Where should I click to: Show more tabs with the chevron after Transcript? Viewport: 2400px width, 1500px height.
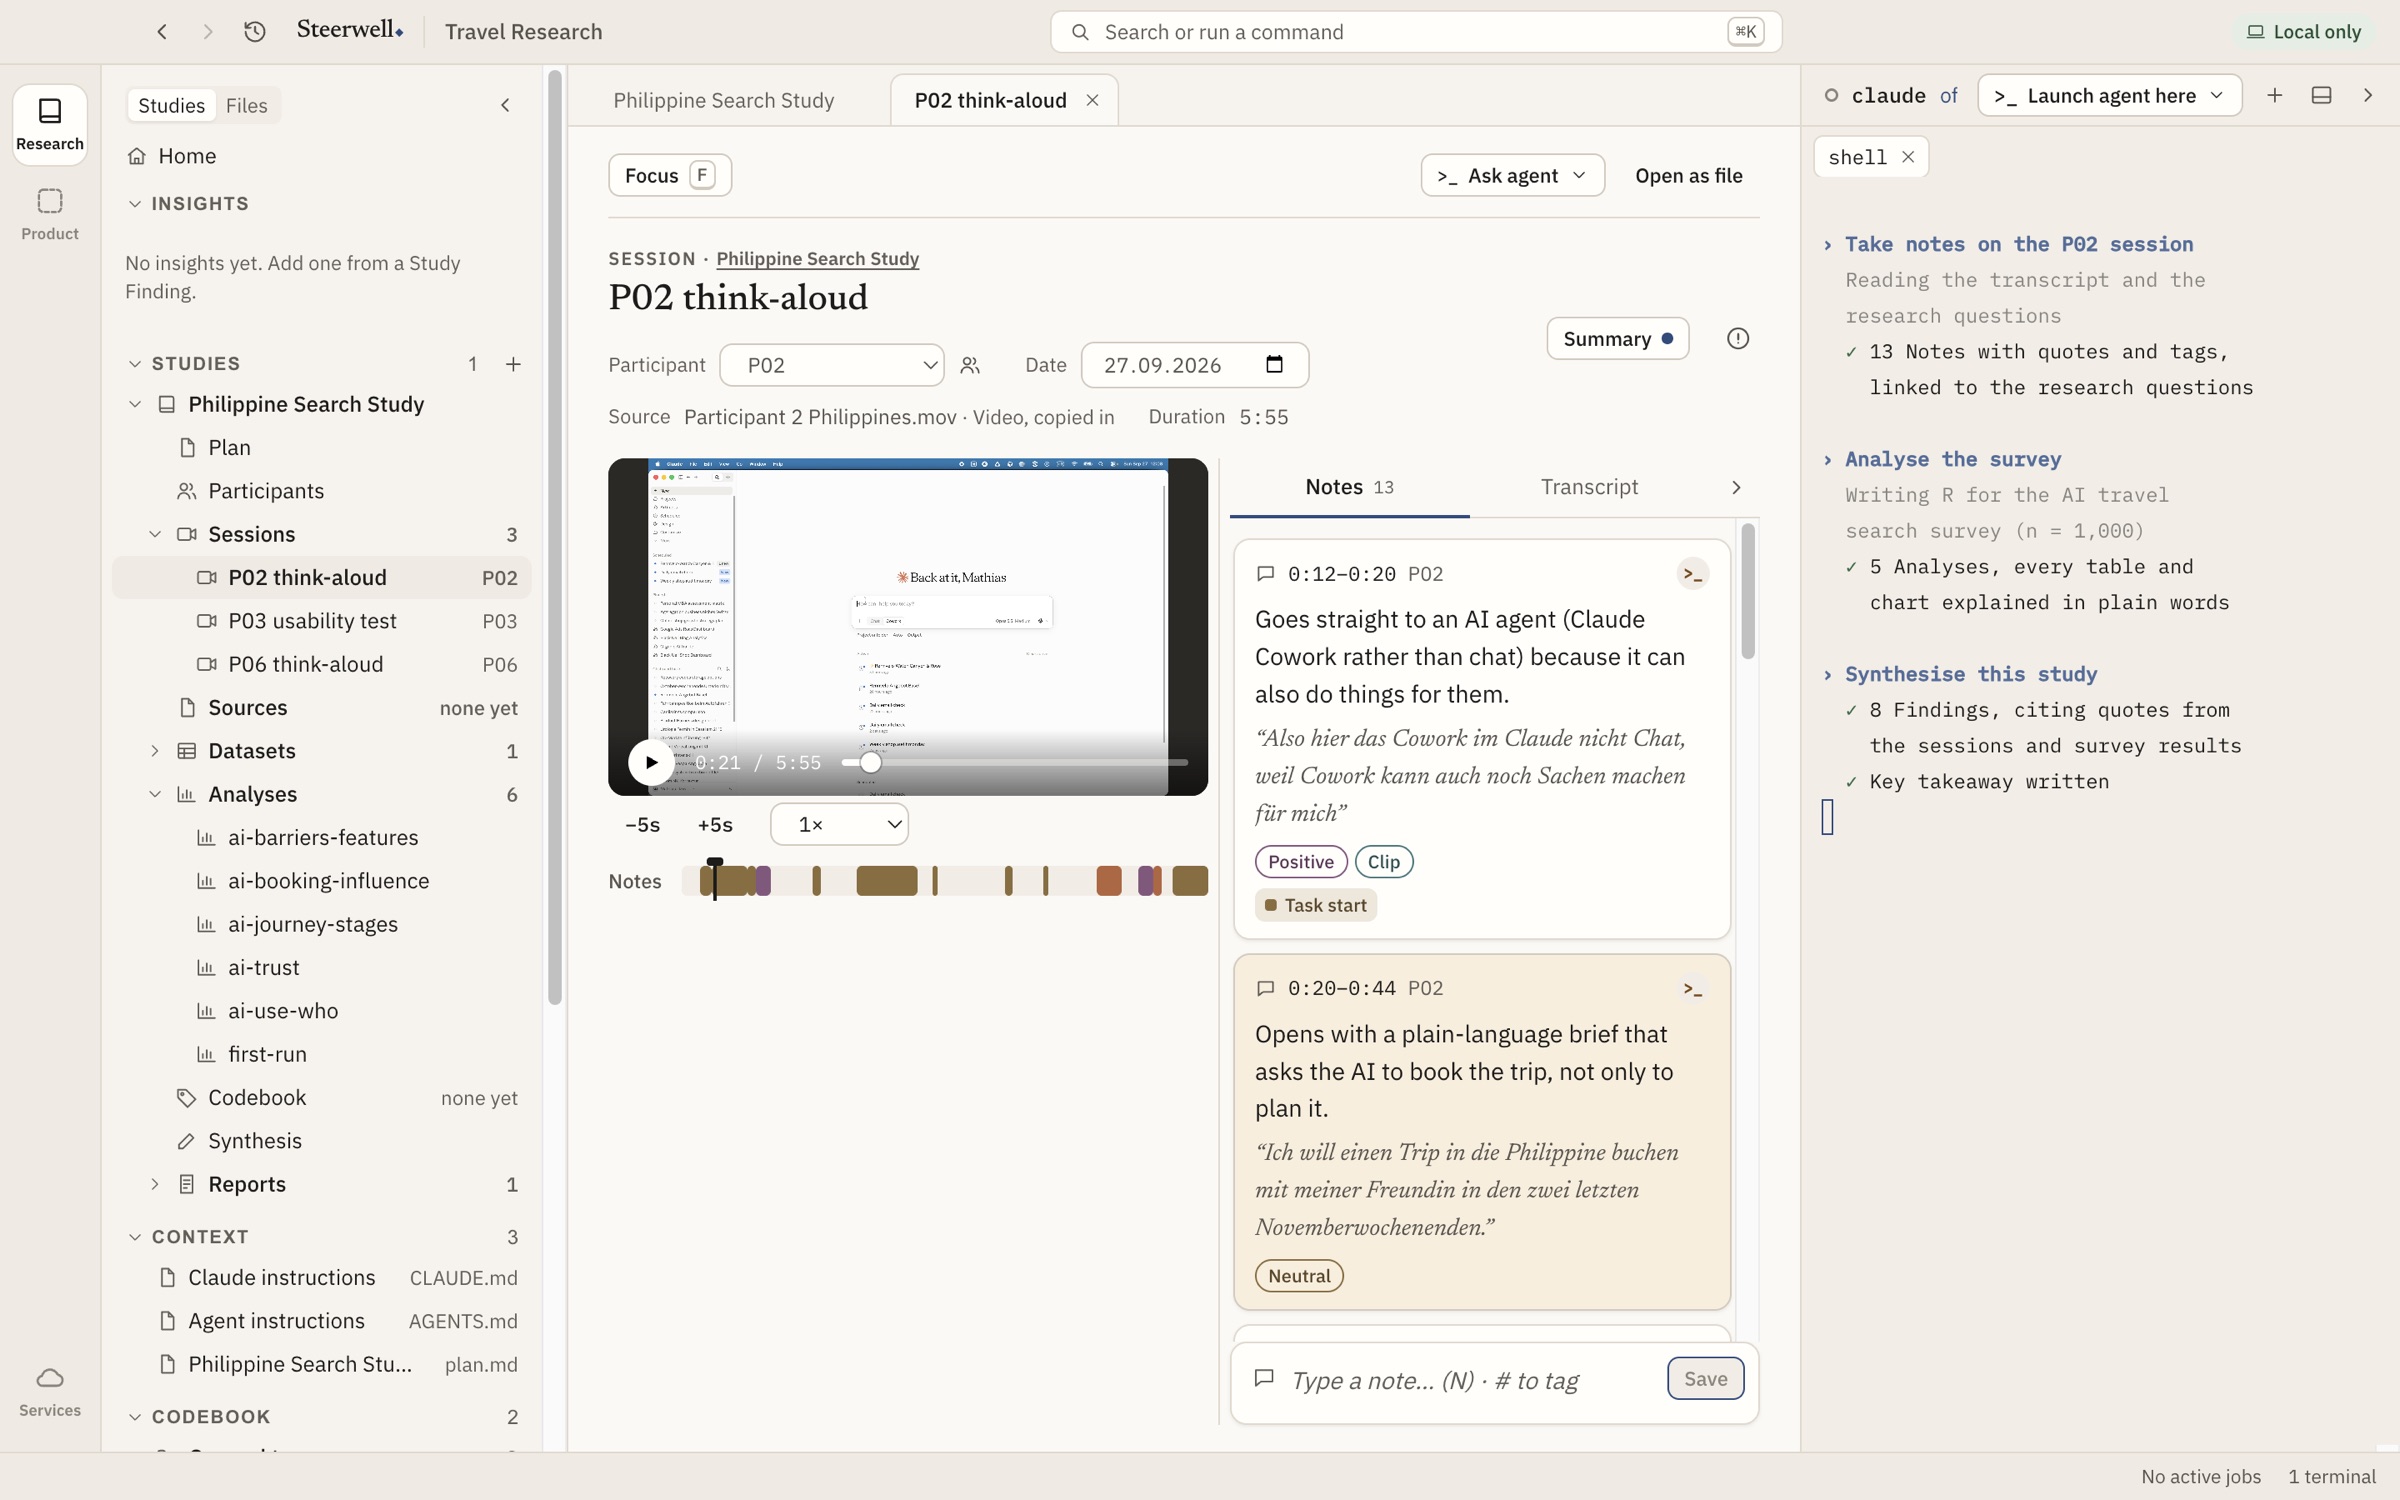point(1736,487)
